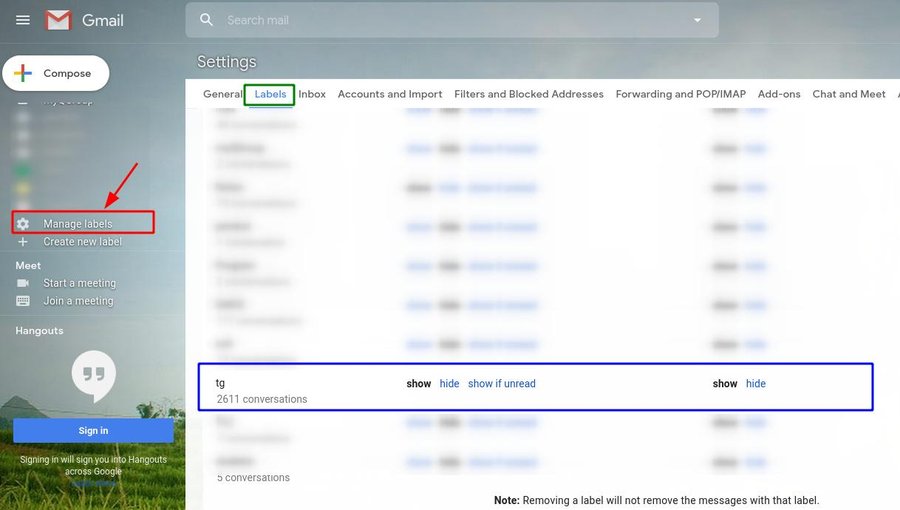This screenshot has height=510, width=900.
Task: Click the camera icon for Start a meeting
Action: coord(23,283)
